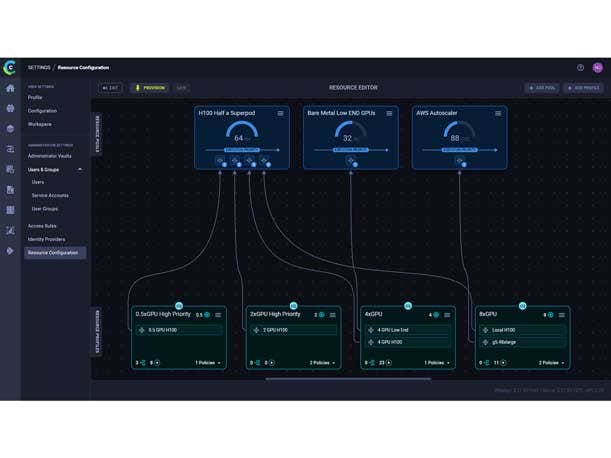The width and height of the screenshot is (611, 458).
Task: Open H100 Half a Superpod hamburger menu
Action: [281, 114]
